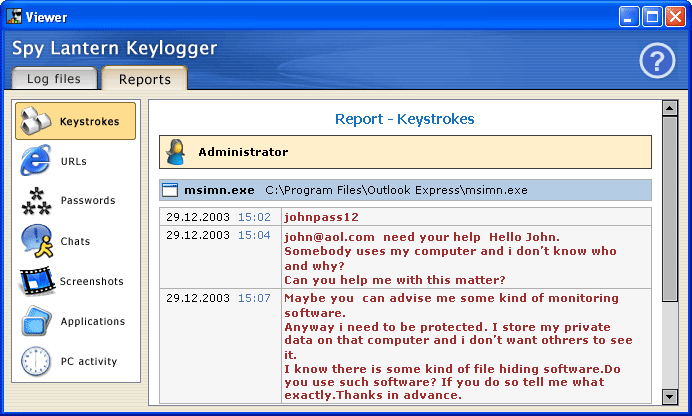Viewport: 692px width, 416px height.
Task: Open the Screenshots report label
Action: coord(91,281)
